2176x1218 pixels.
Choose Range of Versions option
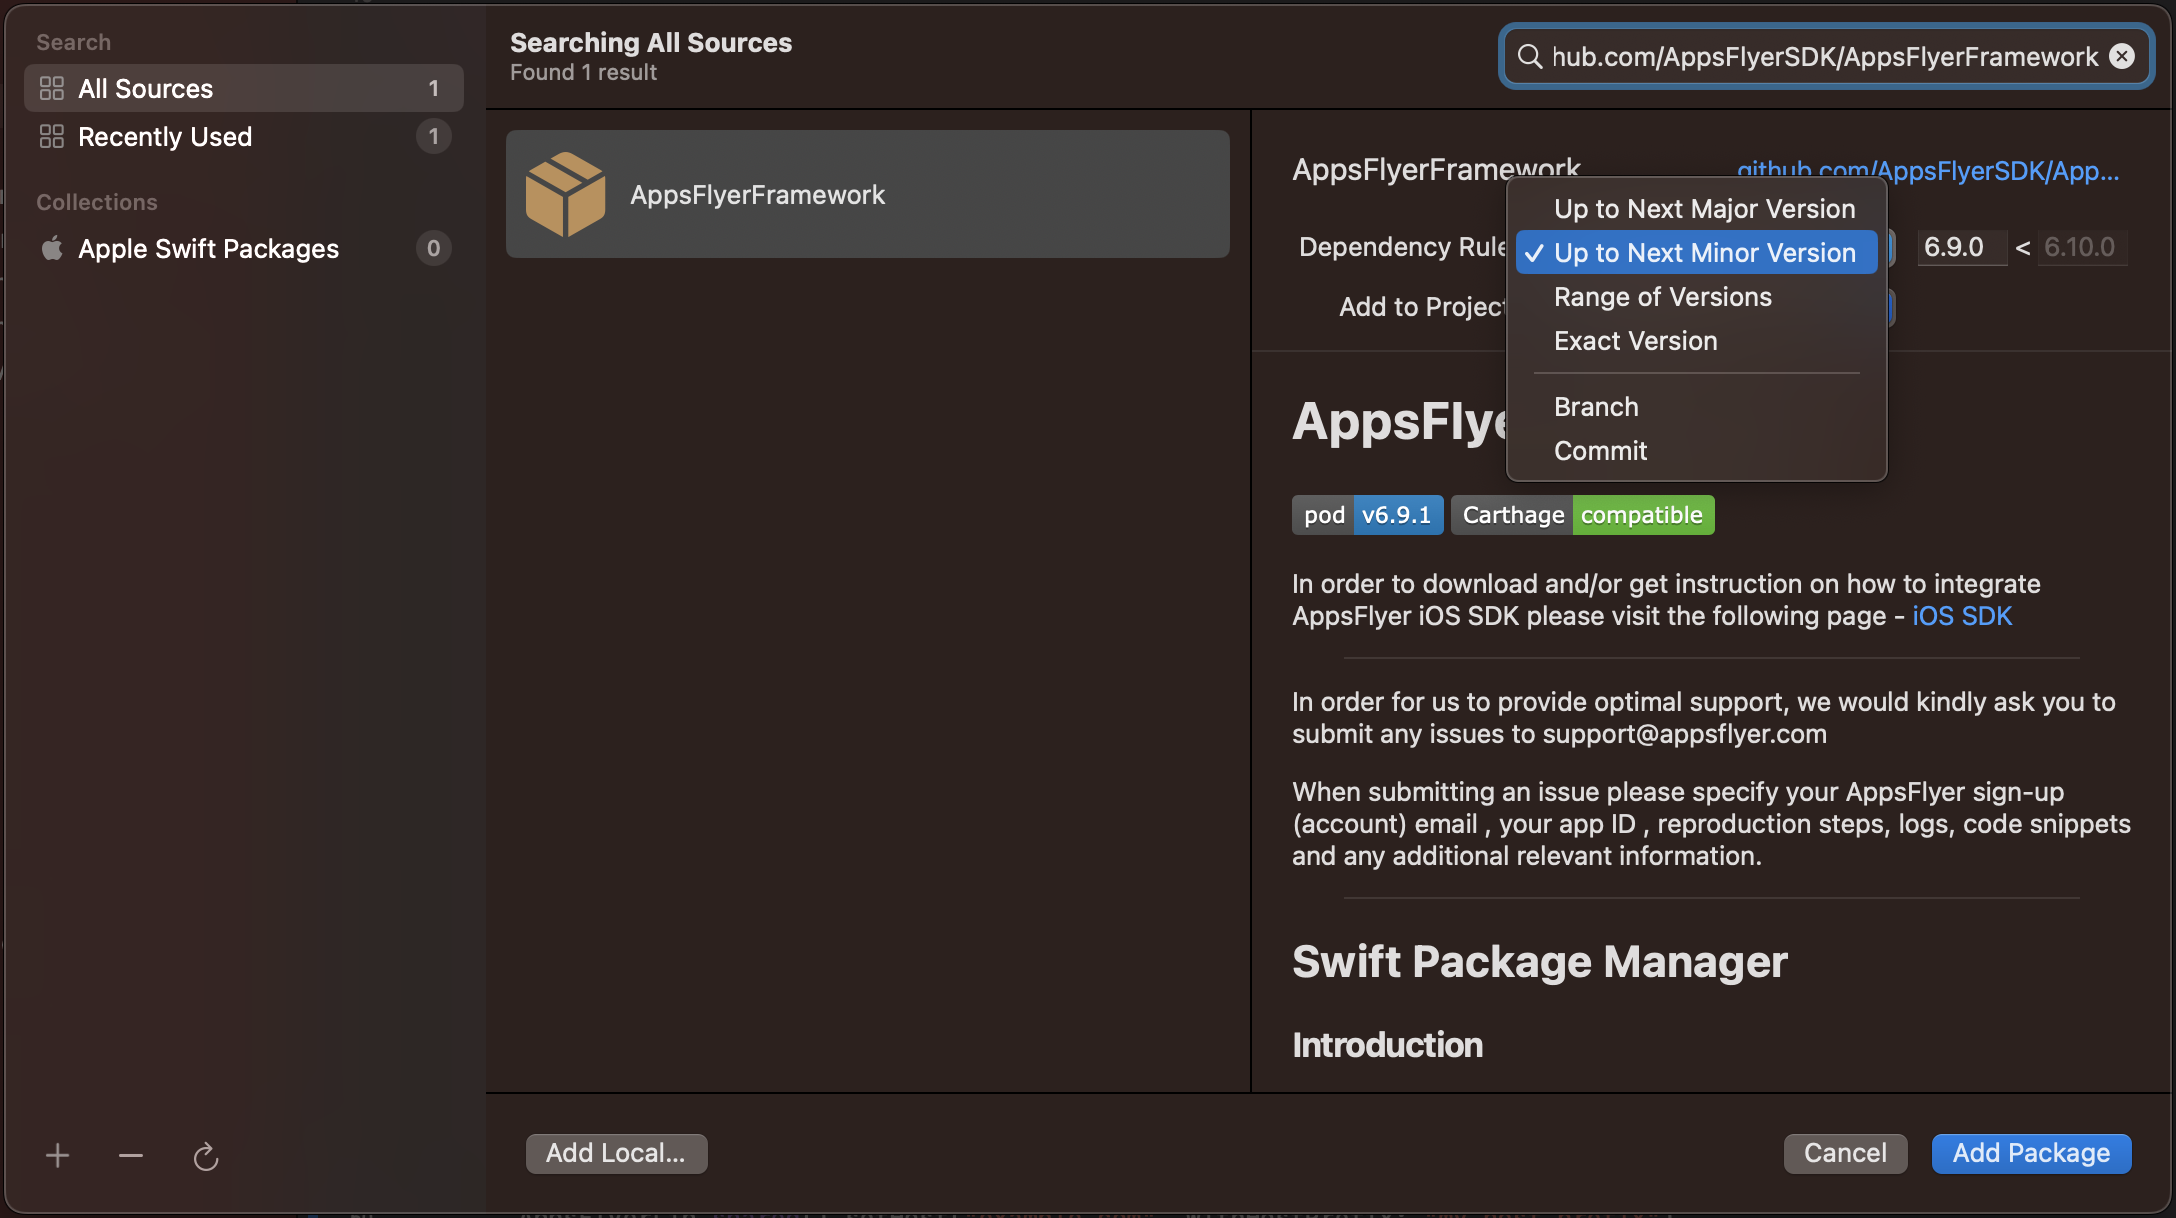click(x=1662, y=297)
